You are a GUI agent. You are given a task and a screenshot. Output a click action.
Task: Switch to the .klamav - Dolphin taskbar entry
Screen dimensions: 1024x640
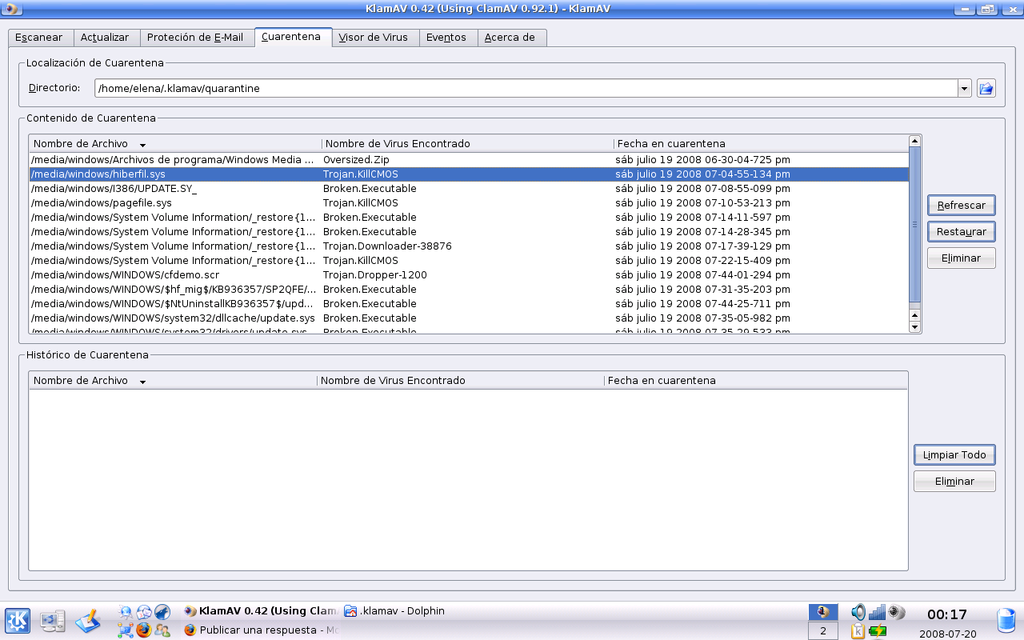395,611
